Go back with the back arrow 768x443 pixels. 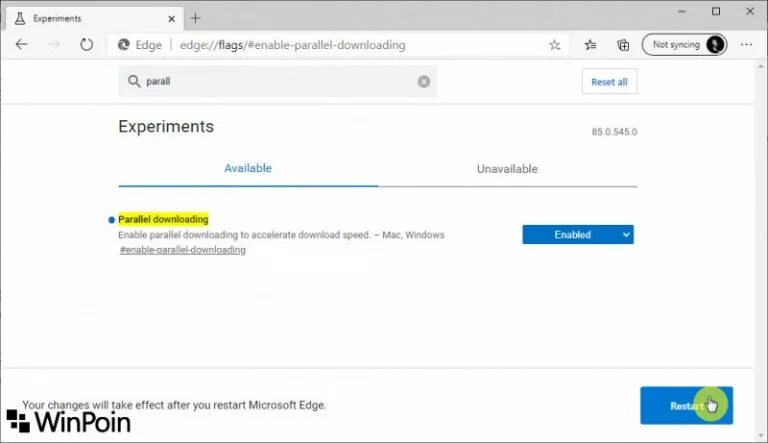coord(22,45)
